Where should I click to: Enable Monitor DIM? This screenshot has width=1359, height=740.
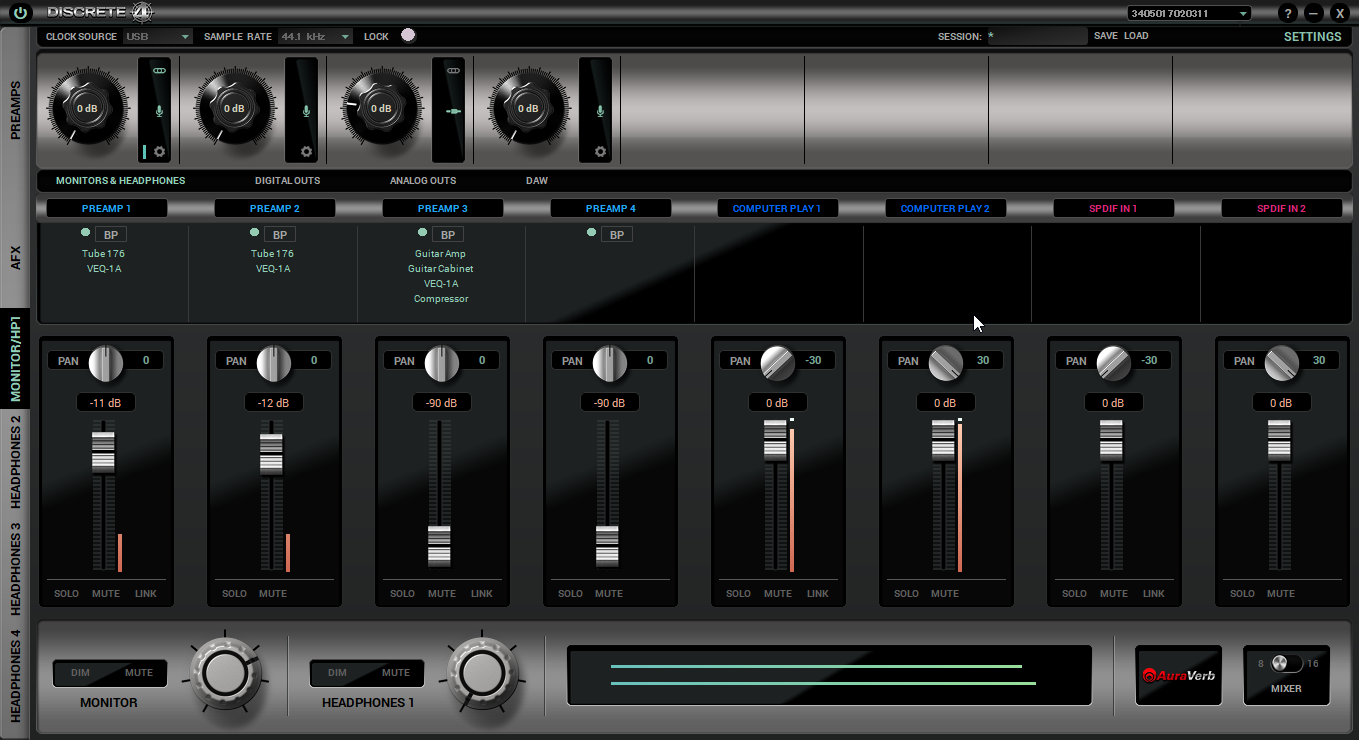[x=81, y=673]
